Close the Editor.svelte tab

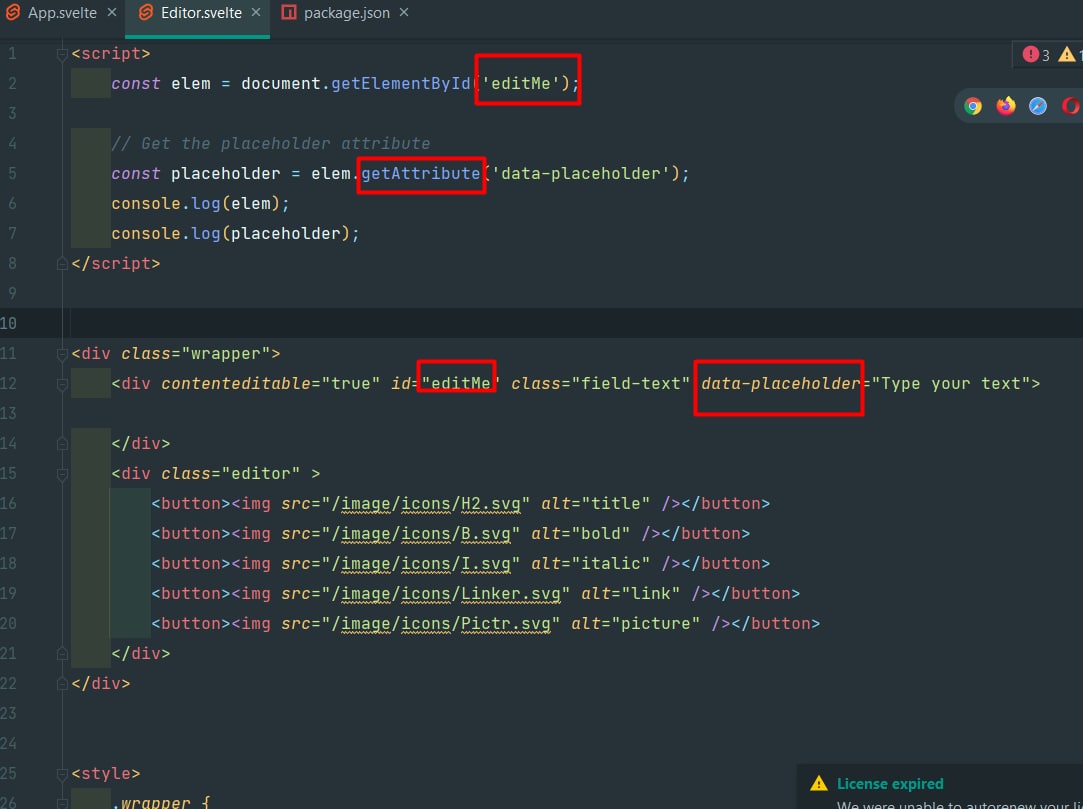click(x=256, y=12)
